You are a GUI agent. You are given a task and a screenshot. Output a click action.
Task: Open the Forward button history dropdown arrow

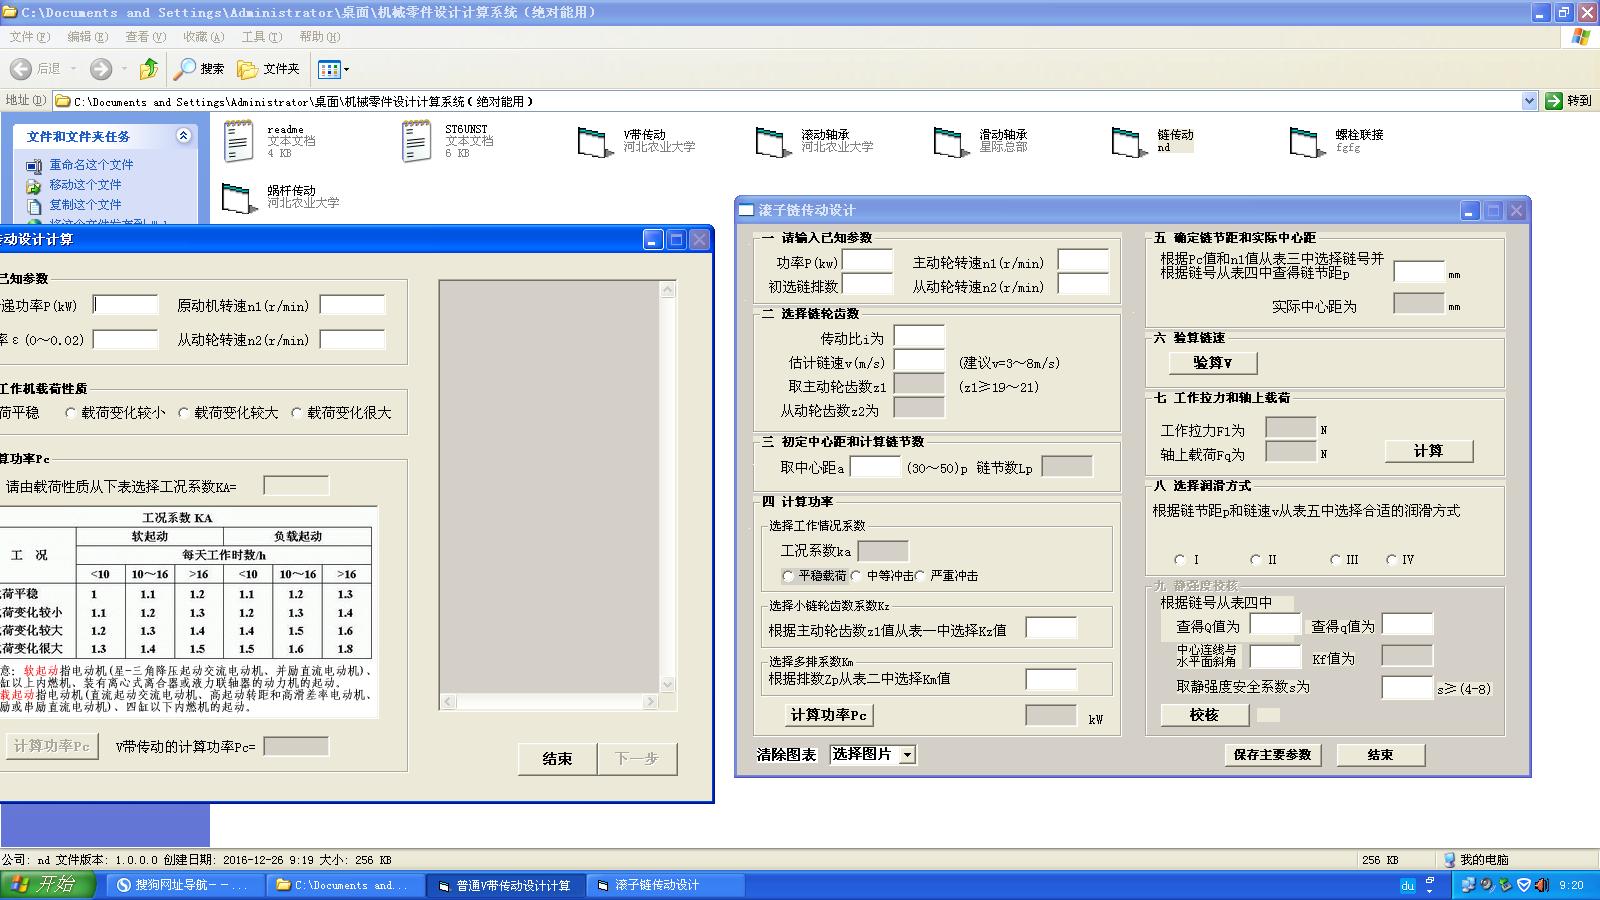click(124, 69)
